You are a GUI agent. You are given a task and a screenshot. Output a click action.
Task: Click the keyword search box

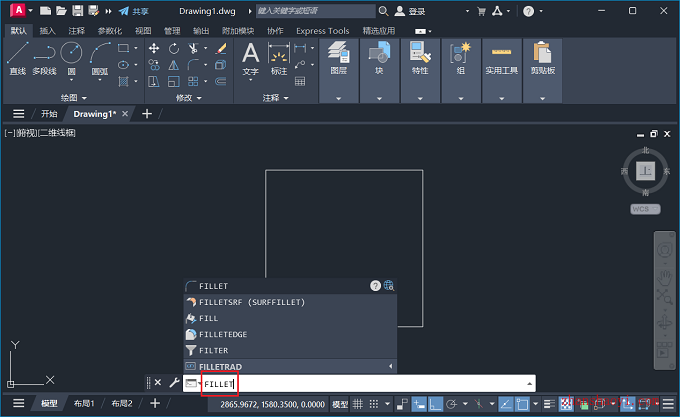pos(315,11)
